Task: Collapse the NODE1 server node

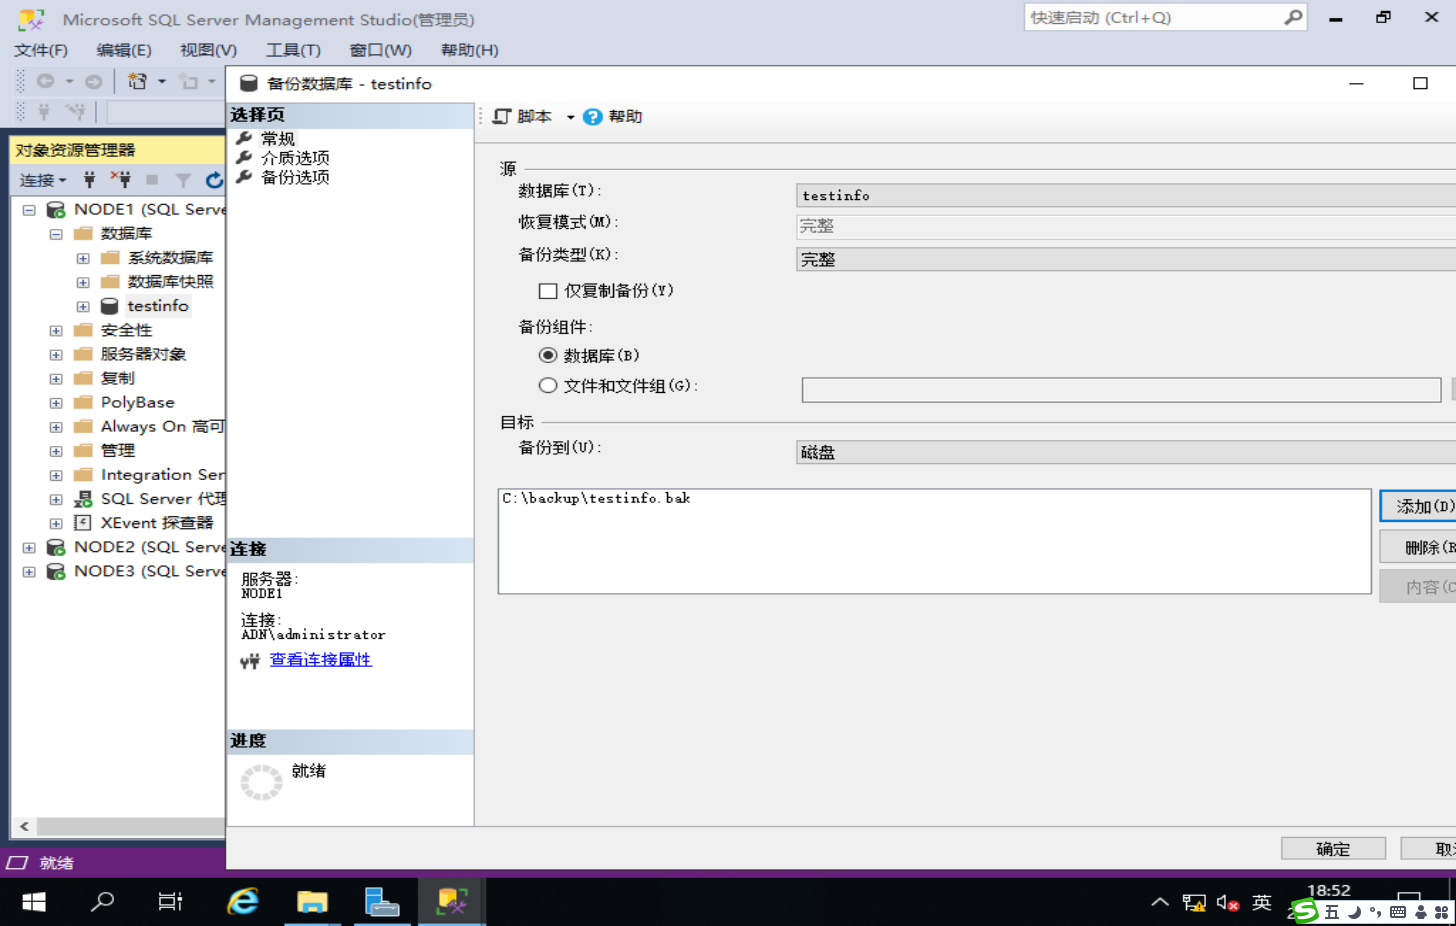Action: click(29, 210)
